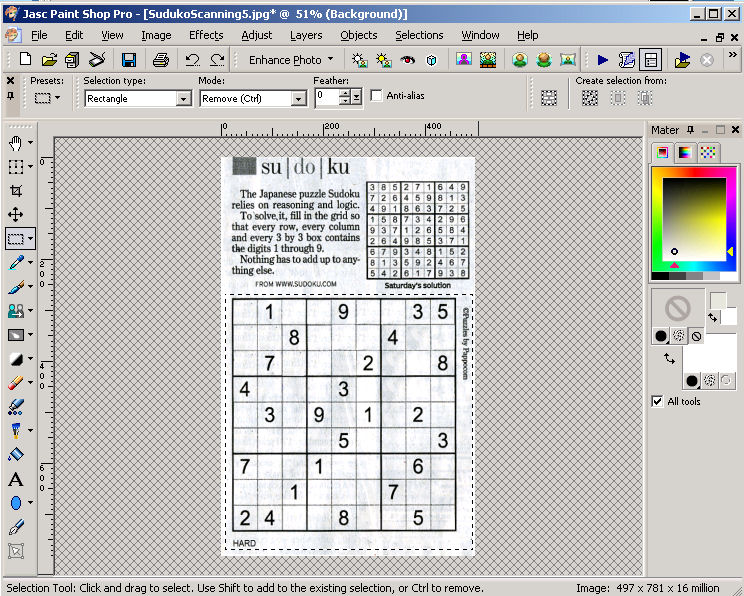The height and width of the screenshot is (596, 744).
Task: Click the Red Eye Removal icon
Action: (407, 60)
